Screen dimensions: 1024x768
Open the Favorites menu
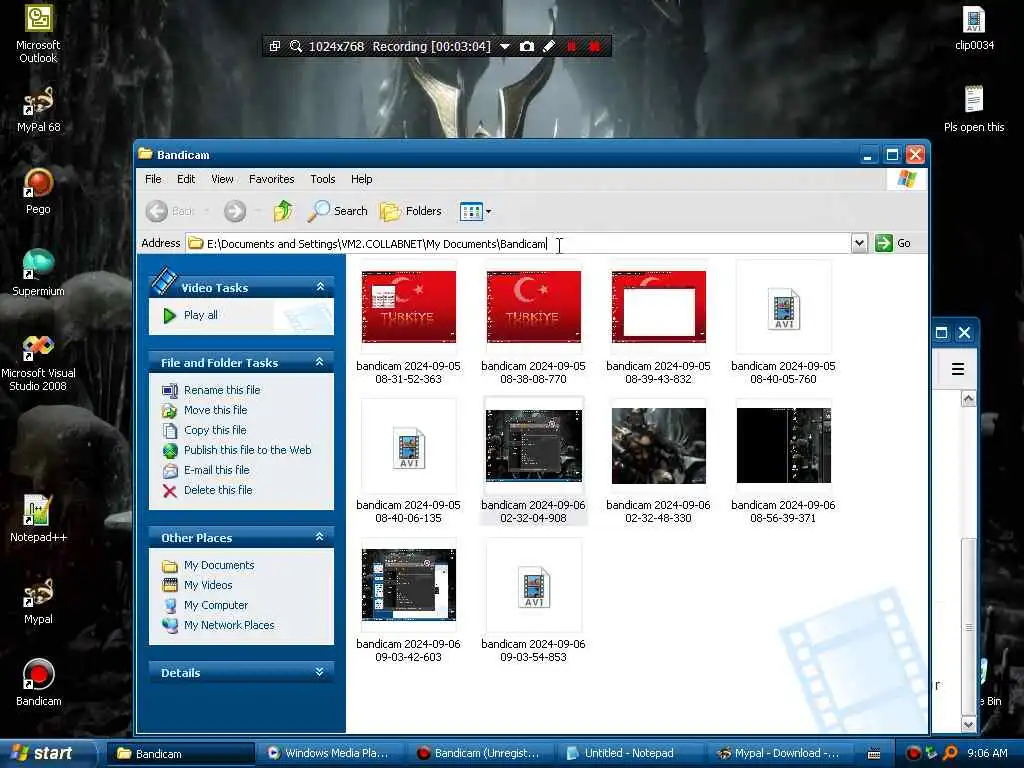(272, 179)
